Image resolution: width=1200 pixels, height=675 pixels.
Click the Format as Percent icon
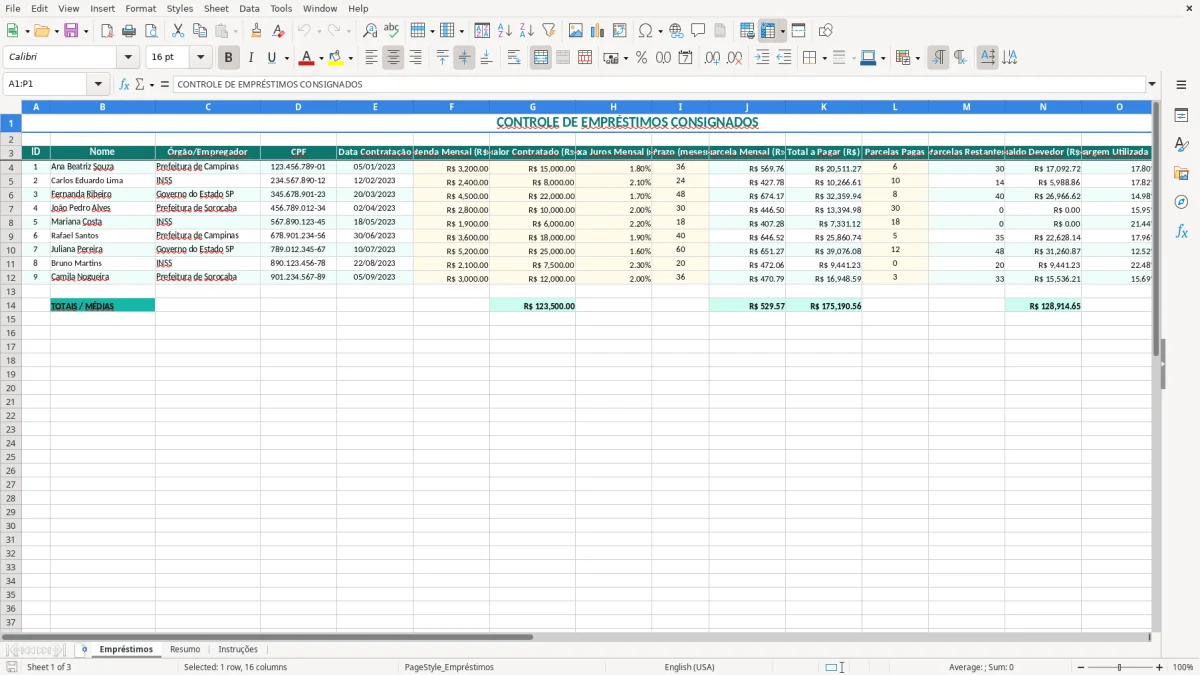point(641,58)
